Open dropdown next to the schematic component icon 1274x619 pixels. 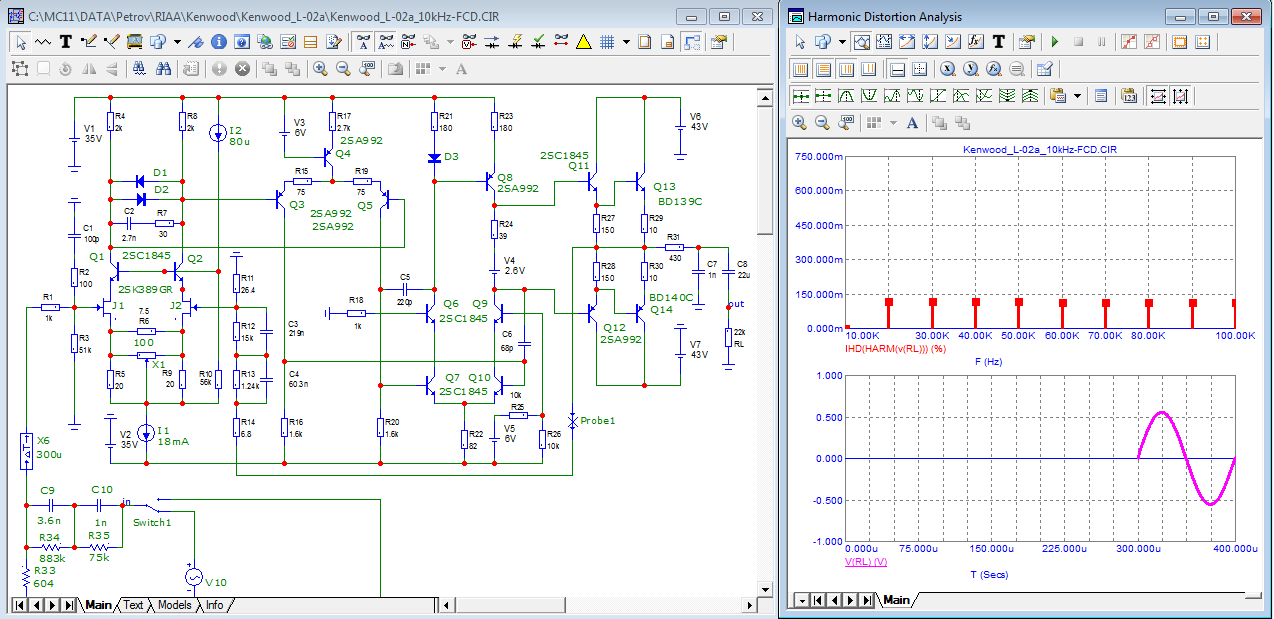[177, 42]
